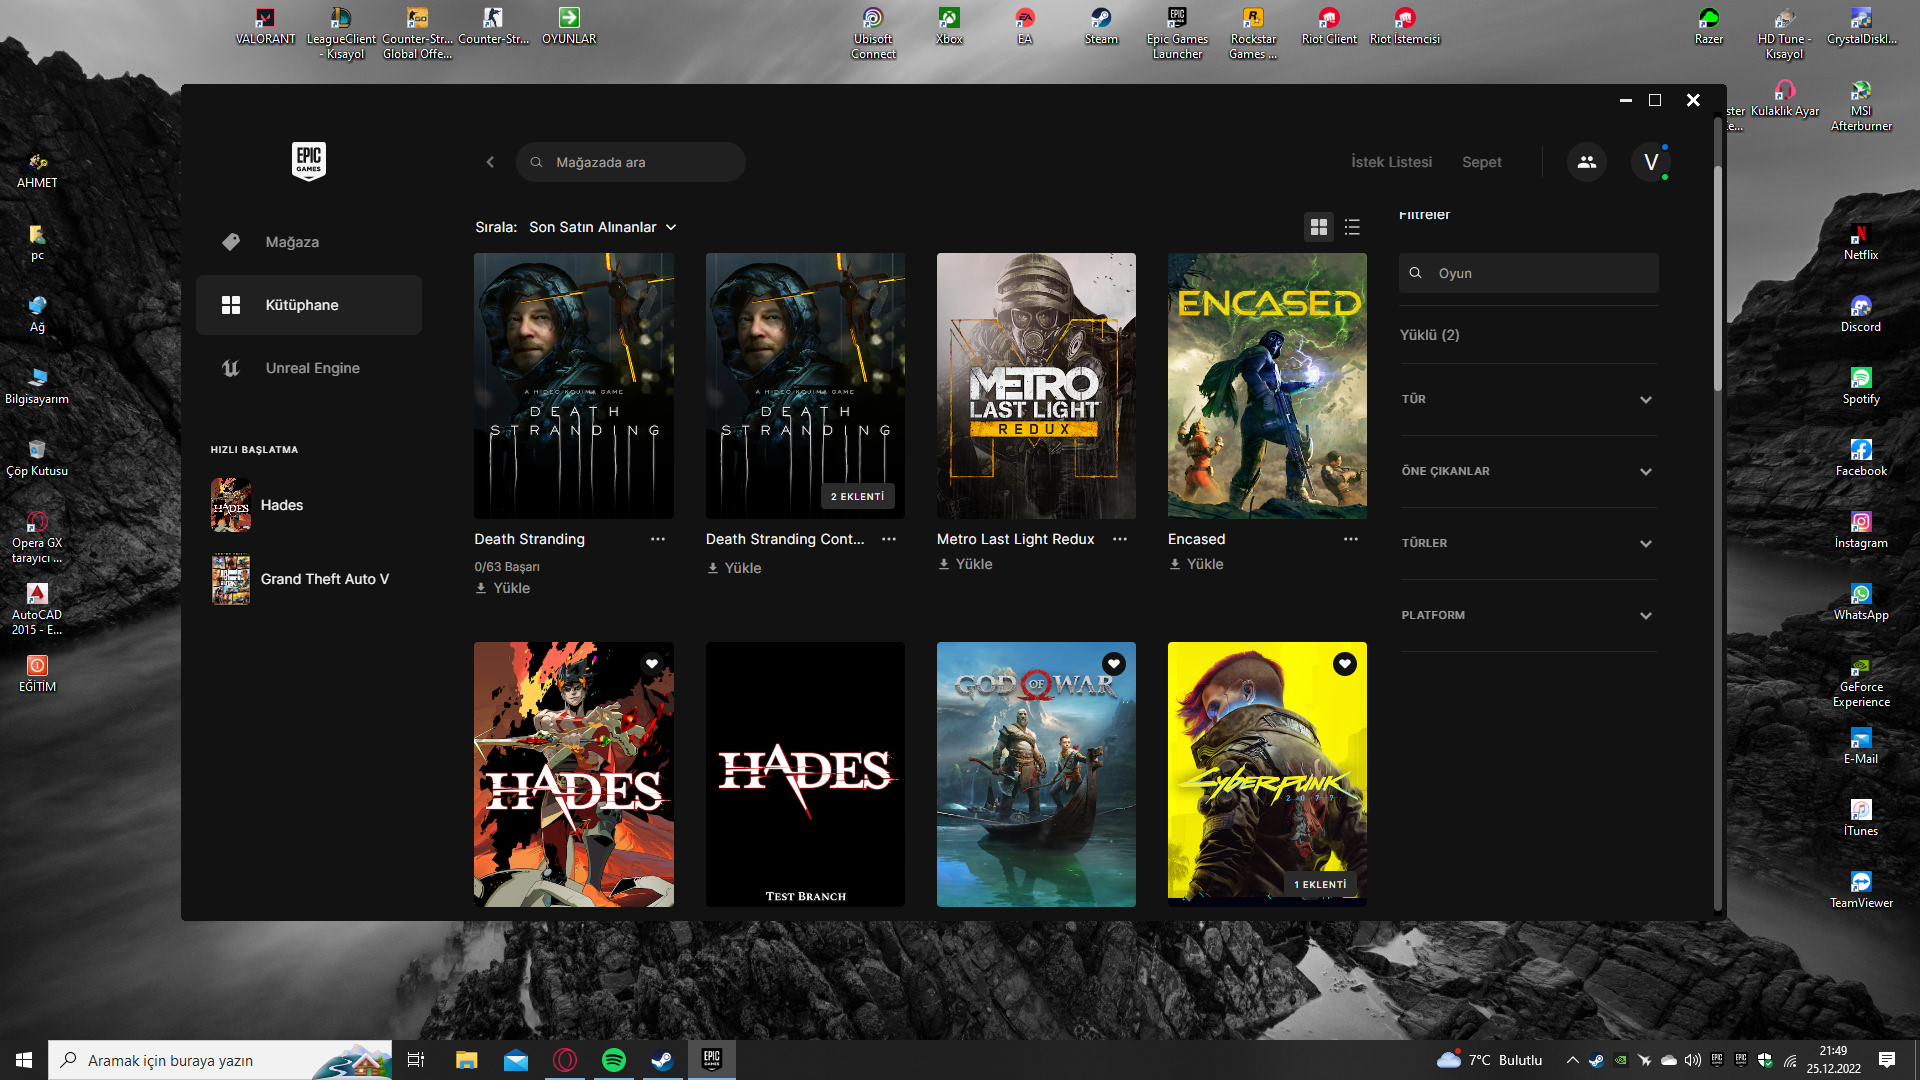Open the GeForce Experience desktop icon
Viewport: 1920px width, 1080px height.
[x=1860, y=682]
